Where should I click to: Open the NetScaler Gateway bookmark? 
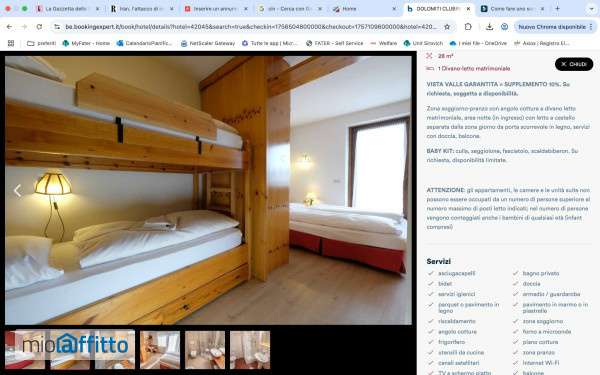click(x=208, y=43)
